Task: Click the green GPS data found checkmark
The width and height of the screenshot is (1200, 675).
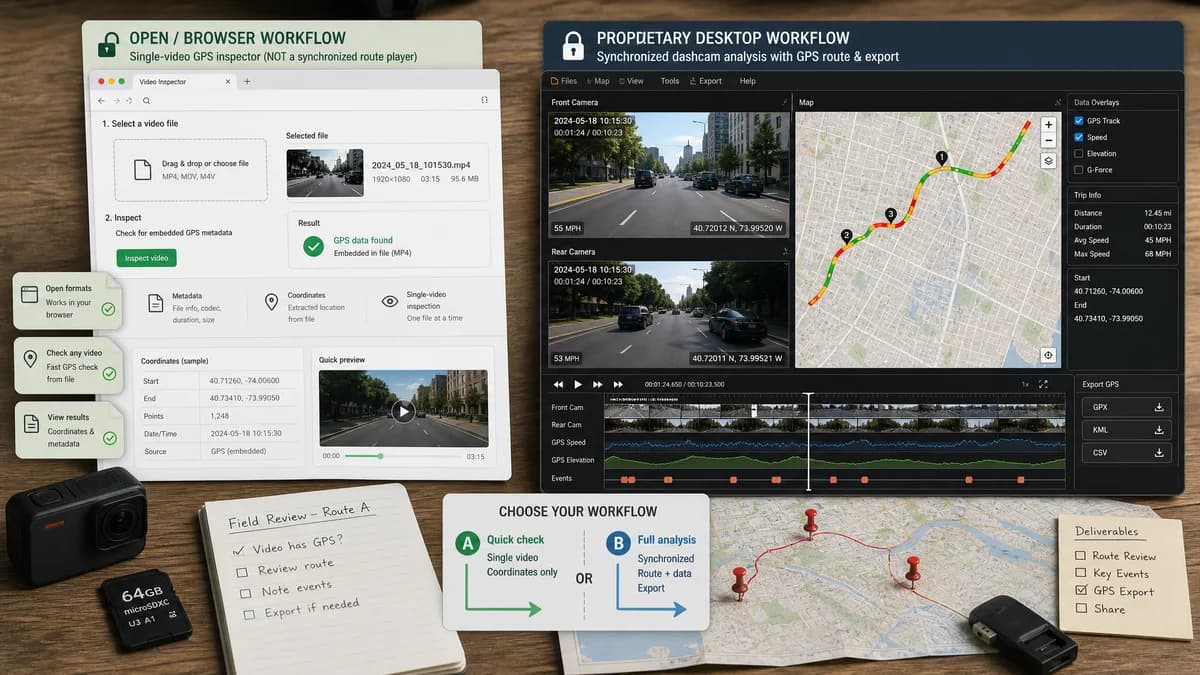Action: (314, 245)
